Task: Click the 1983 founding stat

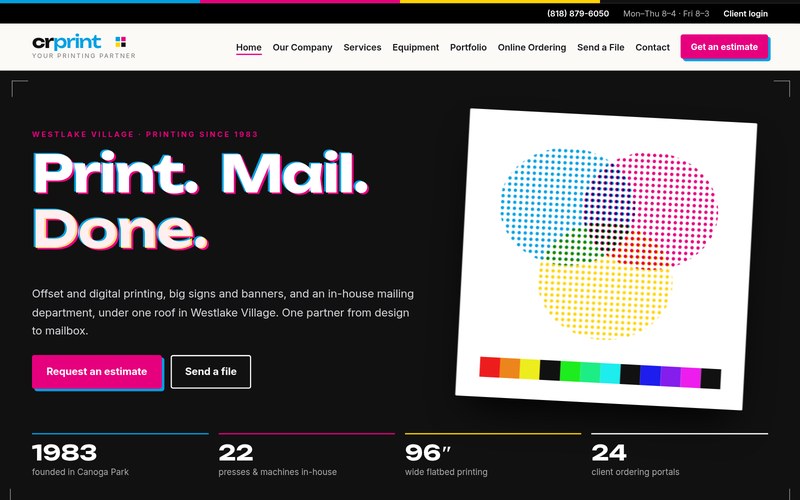Action: point(64,453)
